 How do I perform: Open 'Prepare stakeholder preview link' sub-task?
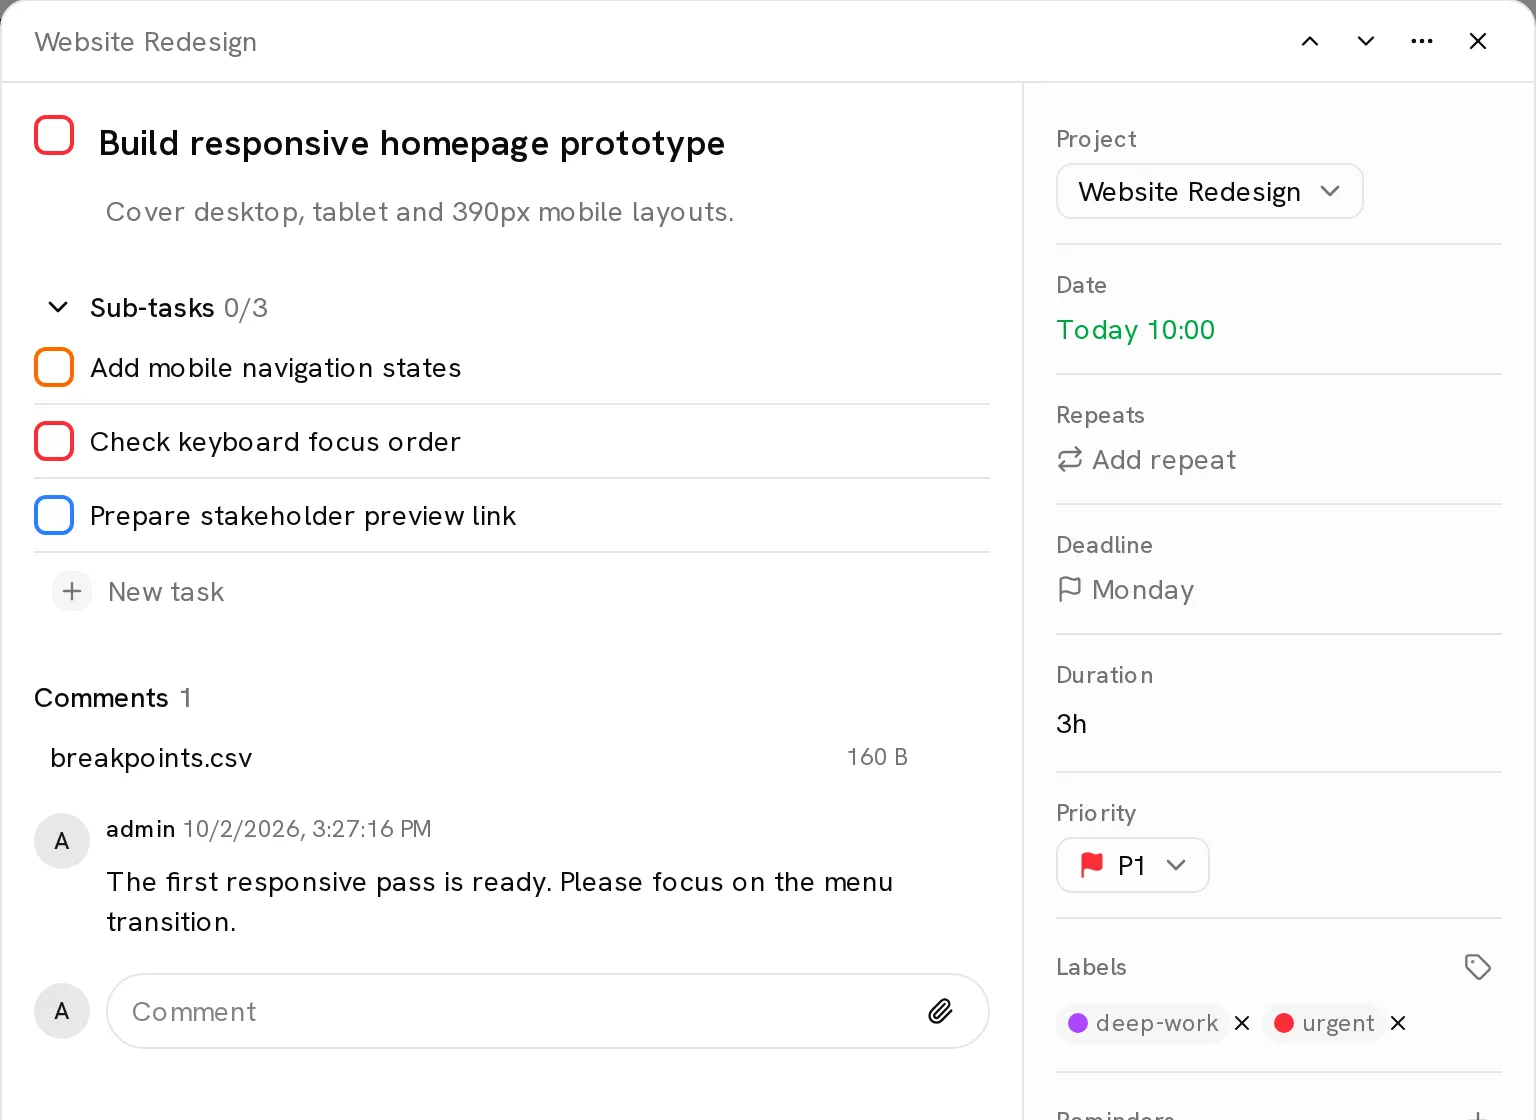(303, 516)
